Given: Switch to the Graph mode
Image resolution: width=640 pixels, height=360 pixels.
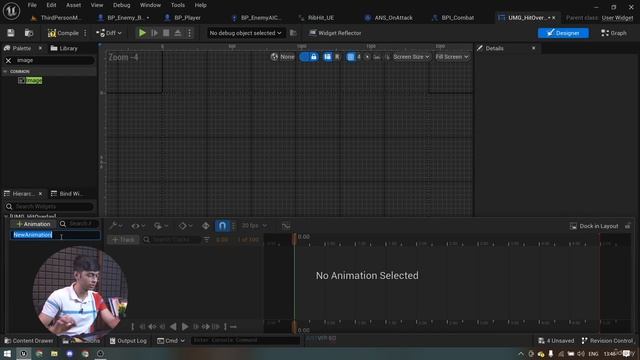Looking at the screenshot, I should [613, 33].
